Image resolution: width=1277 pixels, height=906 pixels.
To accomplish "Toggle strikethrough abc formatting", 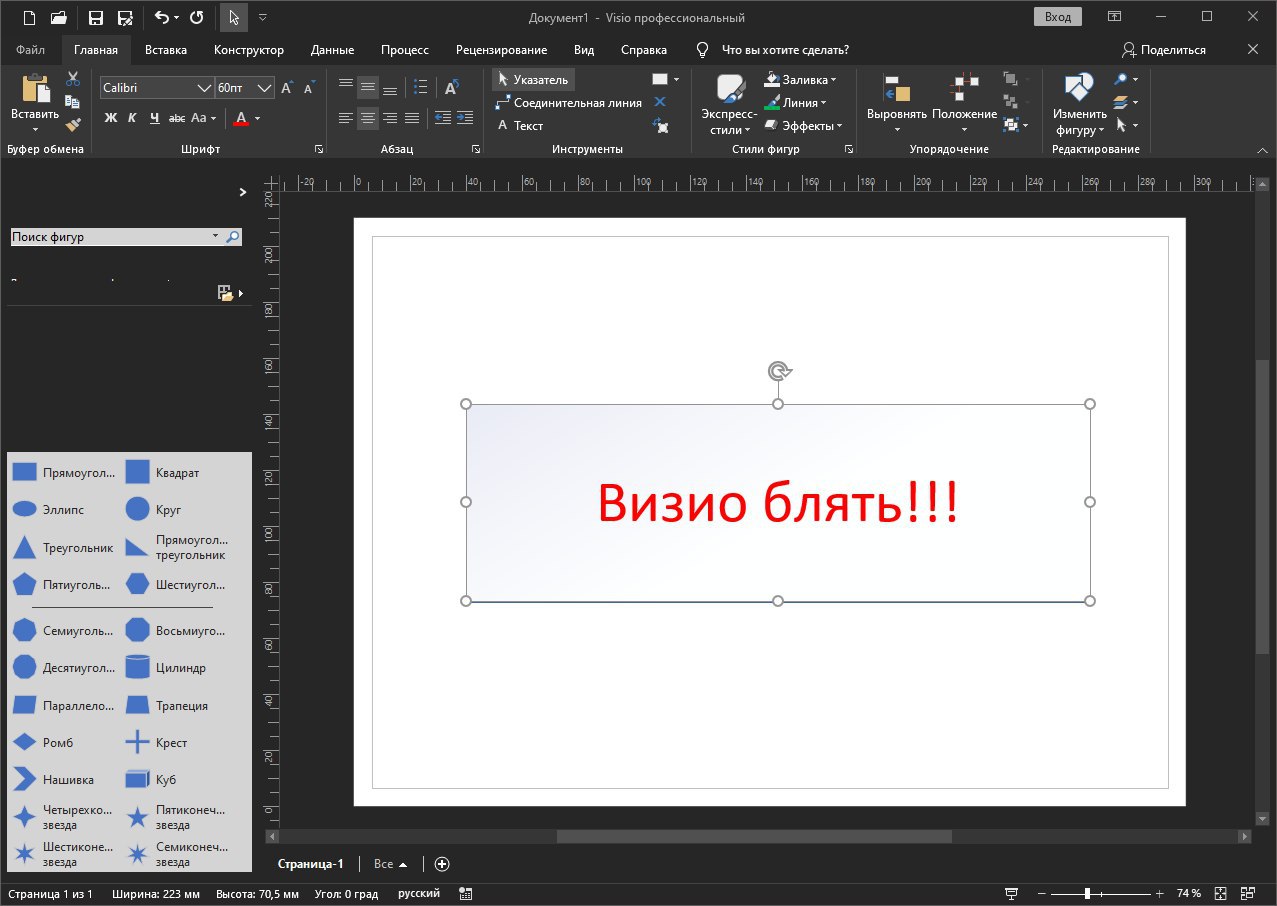I will tap(177, 118).
